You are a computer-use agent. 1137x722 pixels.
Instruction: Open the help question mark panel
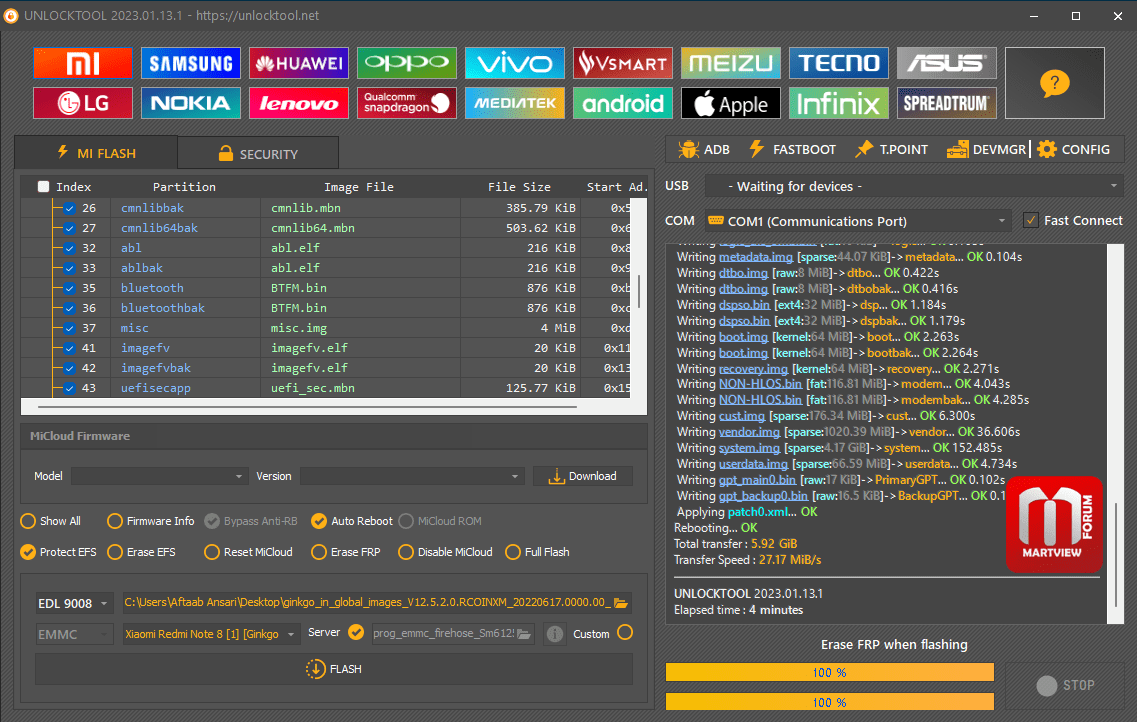pyautogui.click(x=1055, y=83)
